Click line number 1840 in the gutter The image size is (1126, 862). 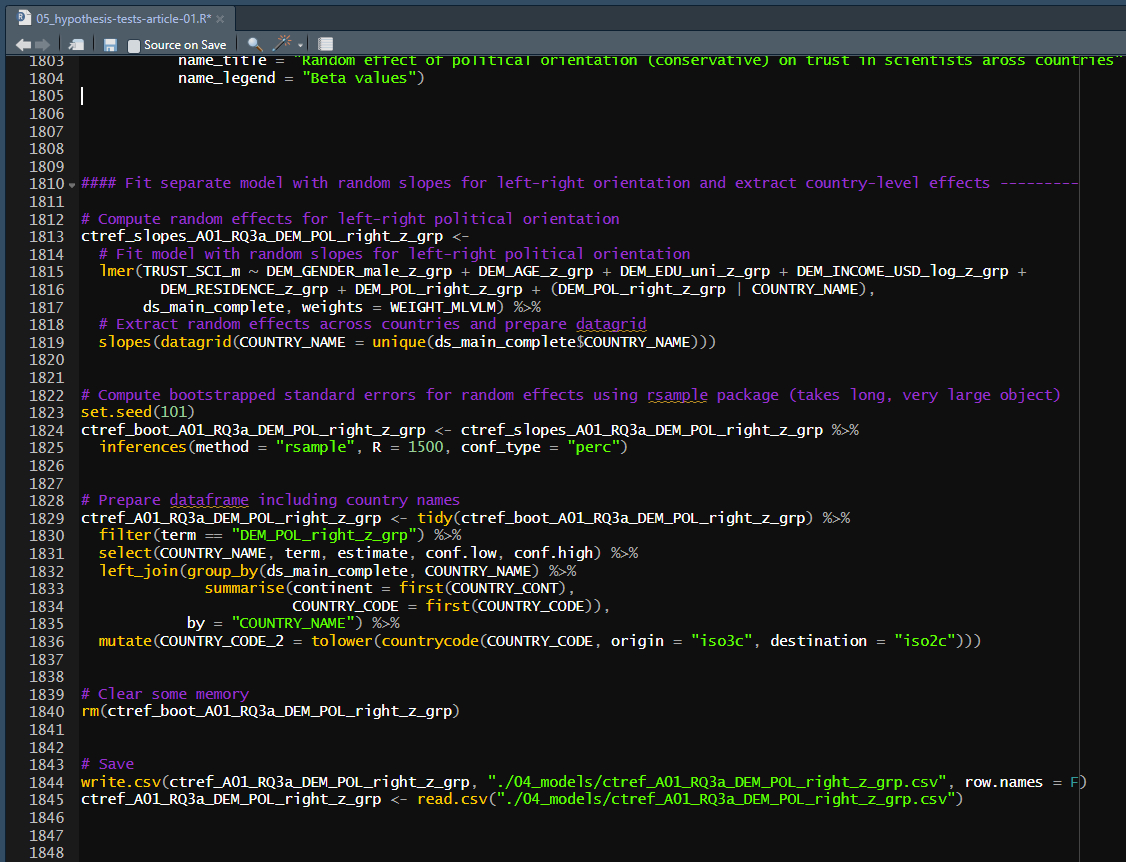47,711
